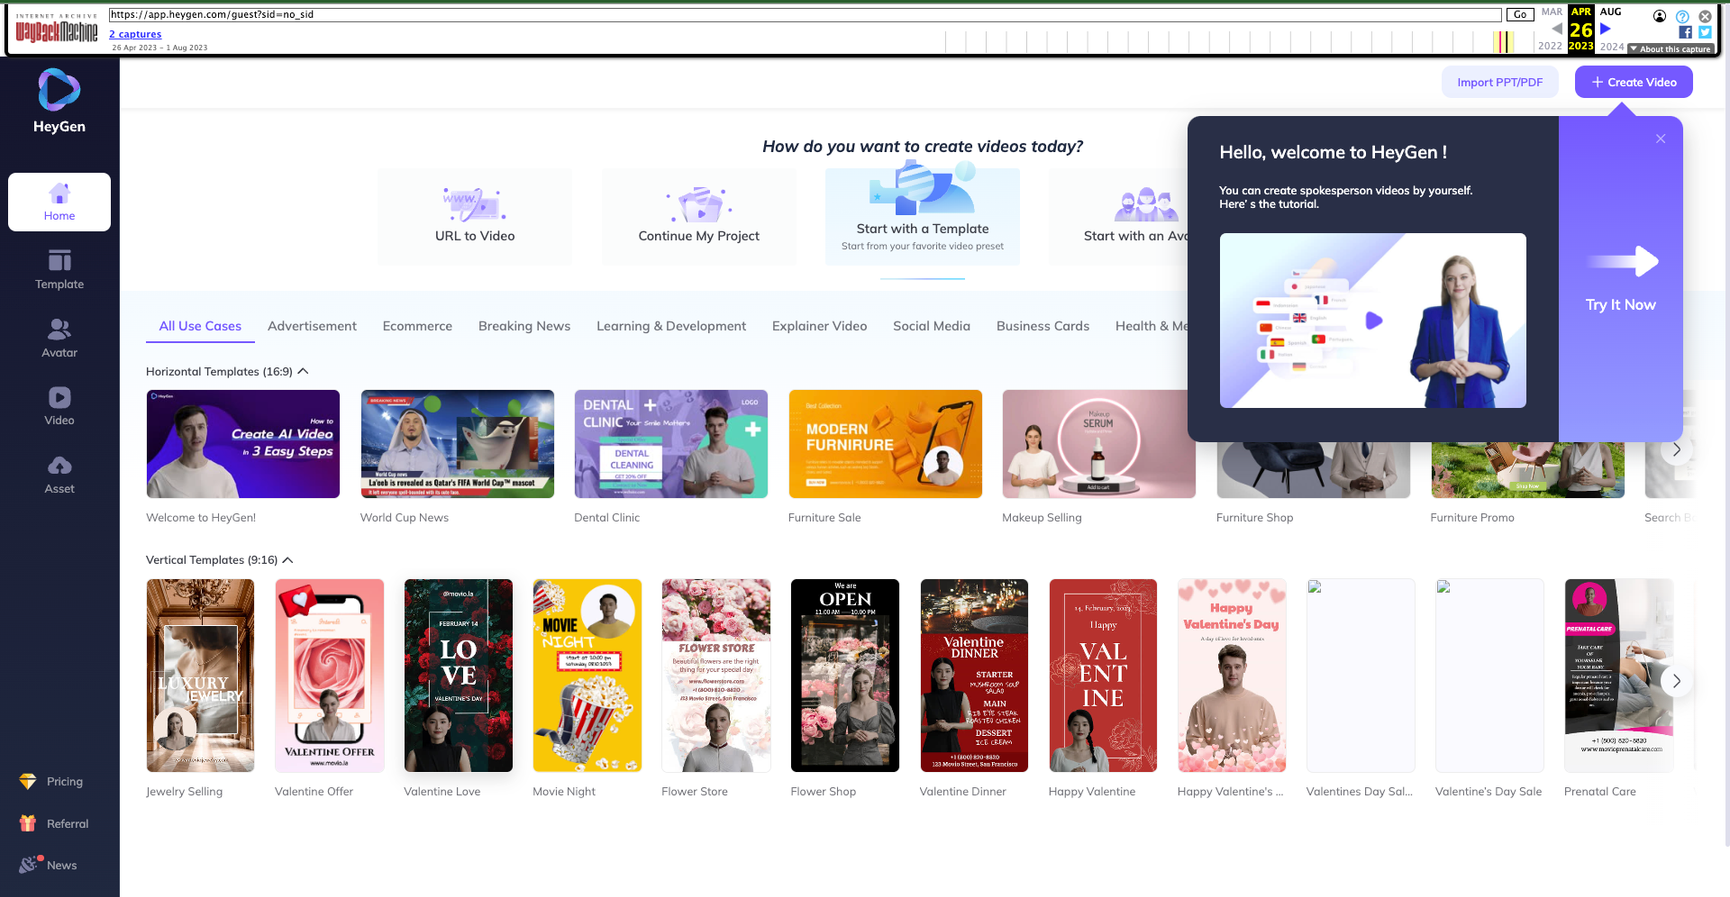The height and width of the screenshot is (897, 1730).
Task: Select the All Use Cases tab
Action: (x=200, y=326)
